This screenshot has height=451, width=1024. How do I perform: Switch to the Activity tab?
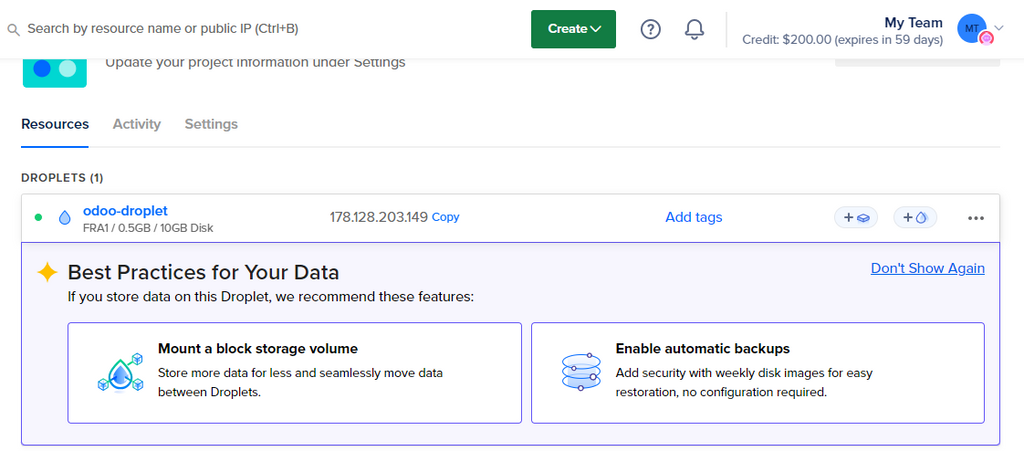click(x=136, y=124)
